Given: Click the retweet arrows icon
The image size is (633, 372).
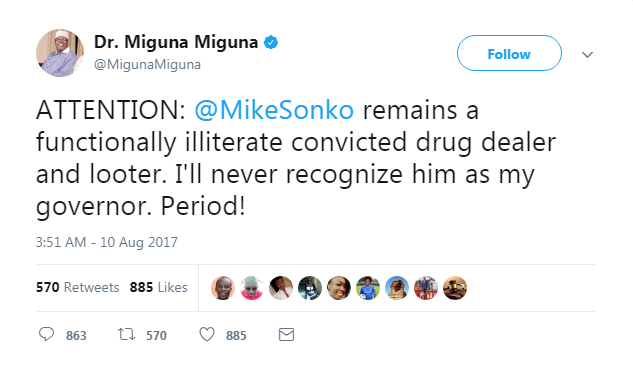Looking at the screenshot, I should 126,334.
